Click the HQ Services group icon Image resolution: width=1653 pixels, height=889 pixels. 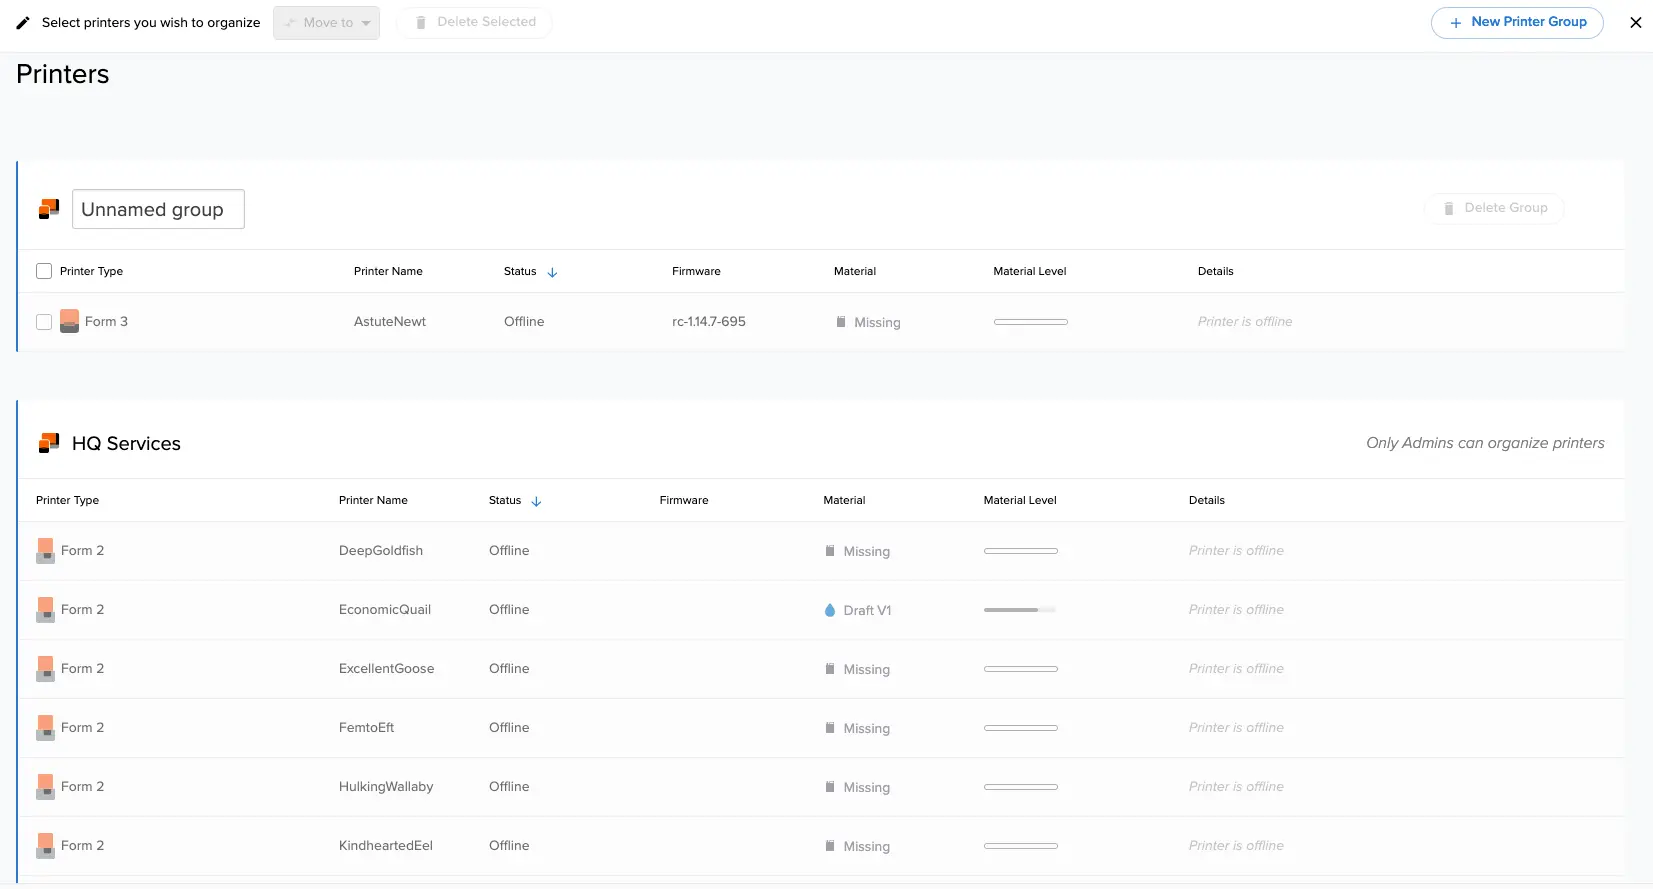click(x=49, y=443)
